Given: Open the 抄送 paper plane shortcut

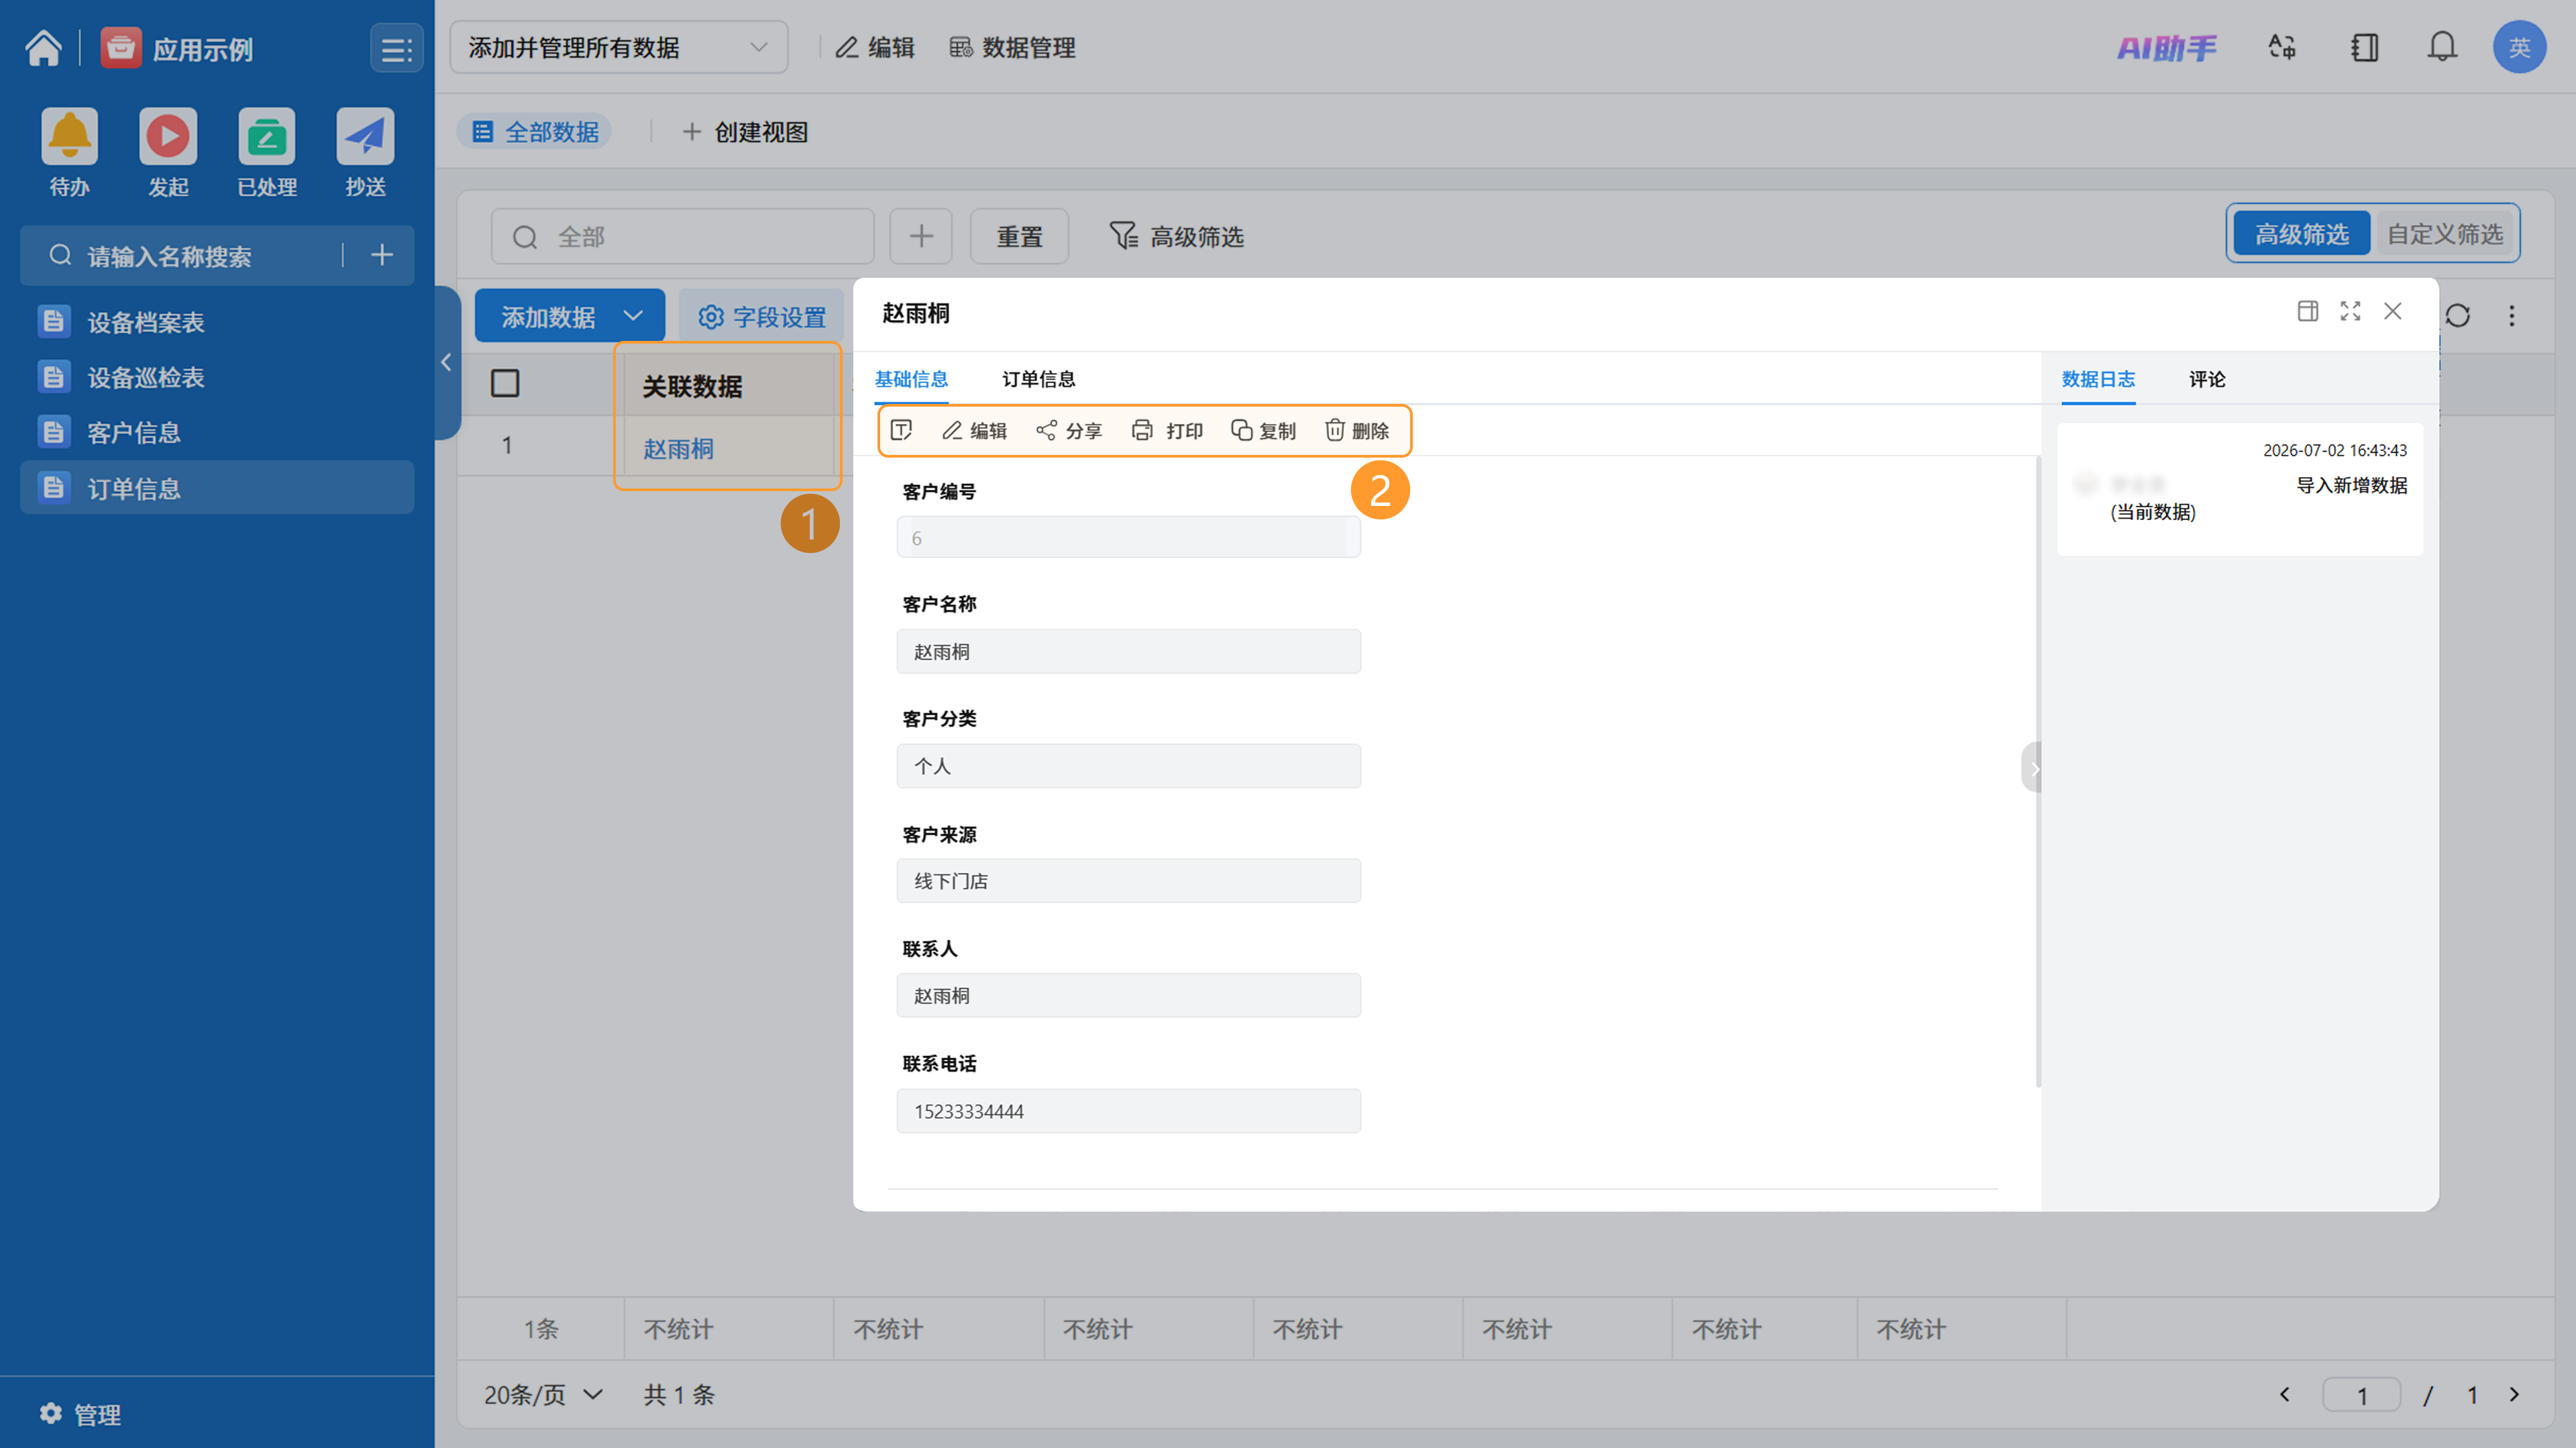Looking at the screenshot, I should (365, 135).
